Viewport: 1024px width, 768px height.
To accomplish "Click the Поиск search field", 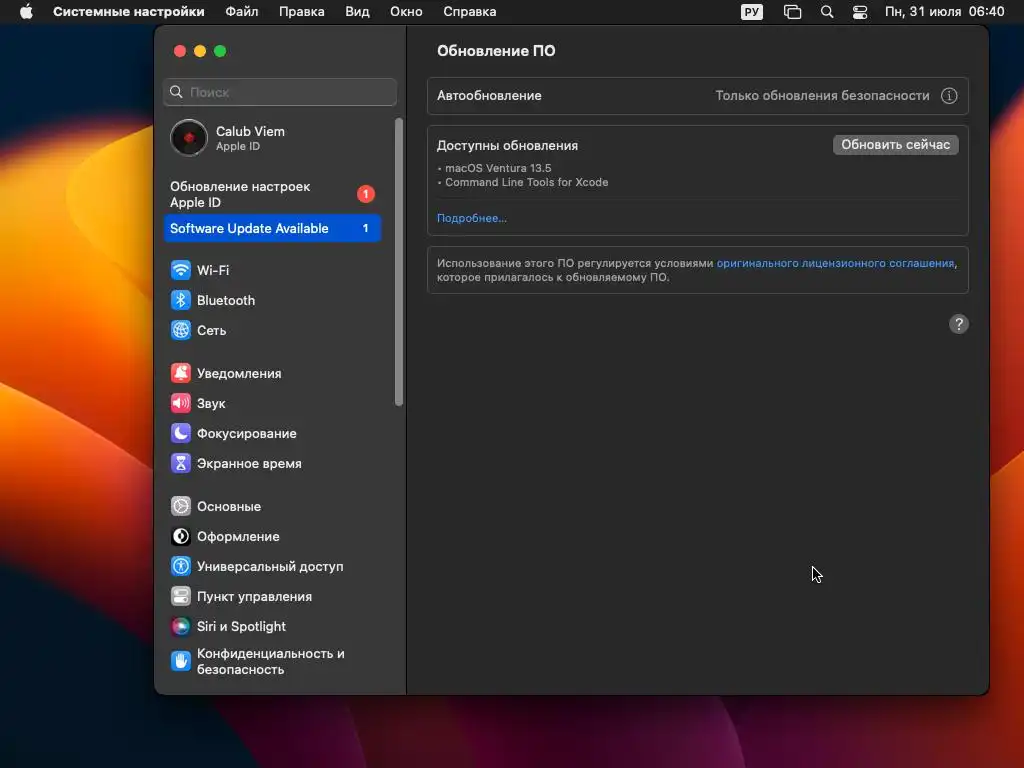I will 280,92.
